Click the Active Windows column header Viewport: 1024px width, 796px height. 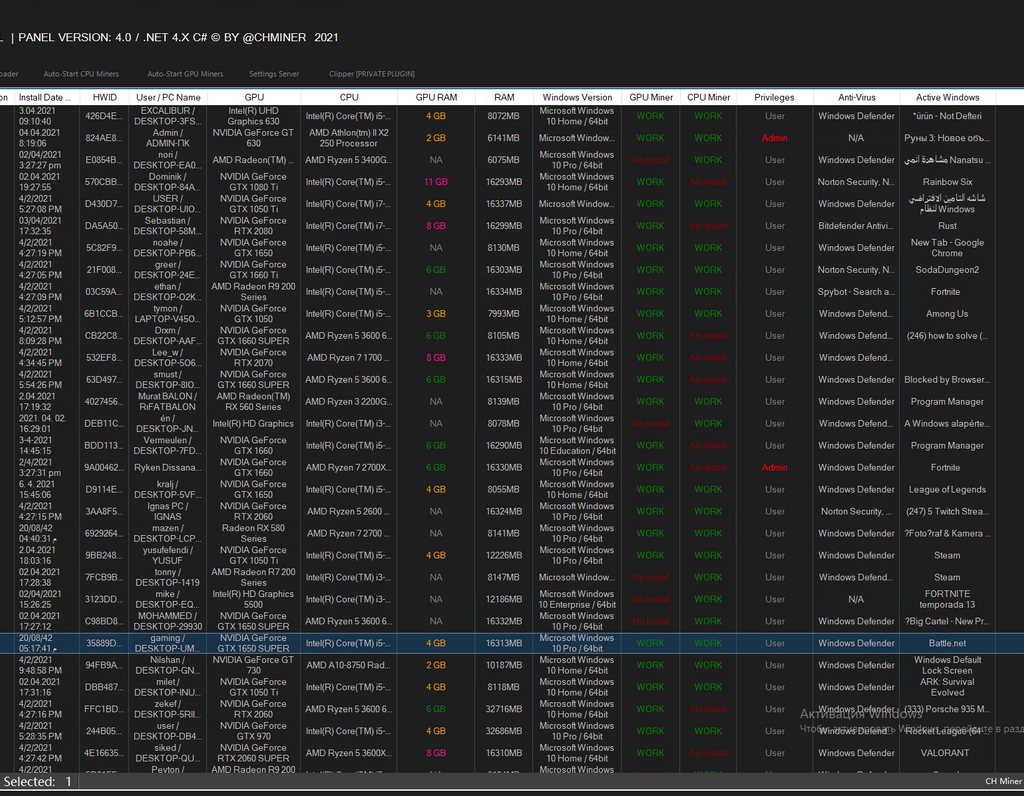click(947, 97)
